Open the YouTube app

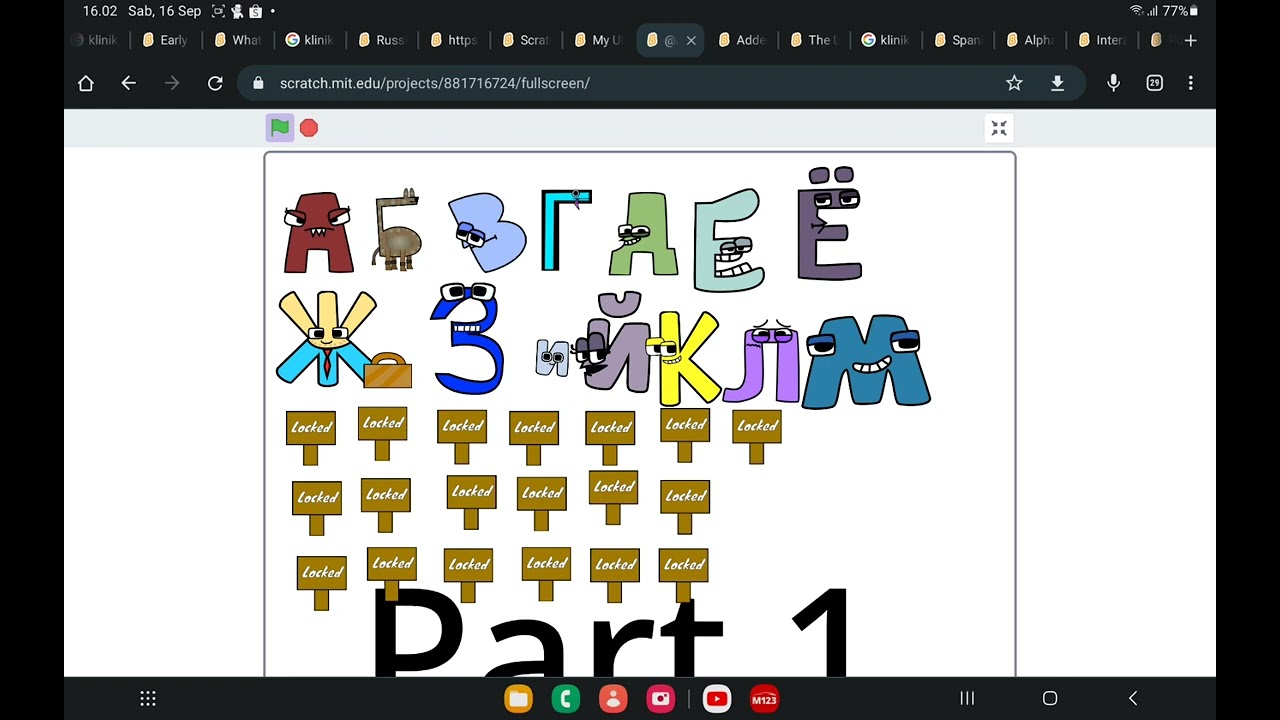click(717, 699)
